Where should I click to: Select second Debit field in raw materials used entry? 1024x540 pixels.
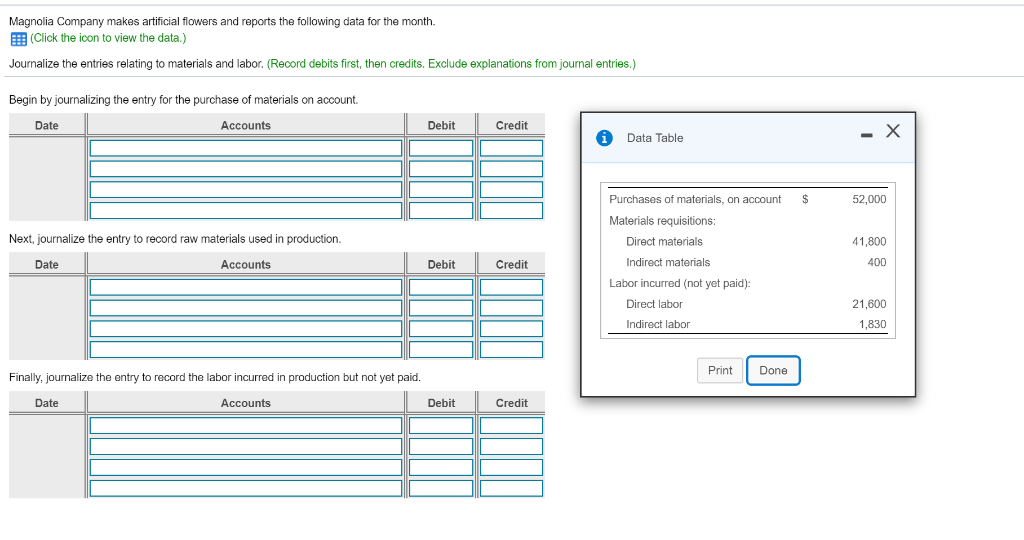coord(441,308)
